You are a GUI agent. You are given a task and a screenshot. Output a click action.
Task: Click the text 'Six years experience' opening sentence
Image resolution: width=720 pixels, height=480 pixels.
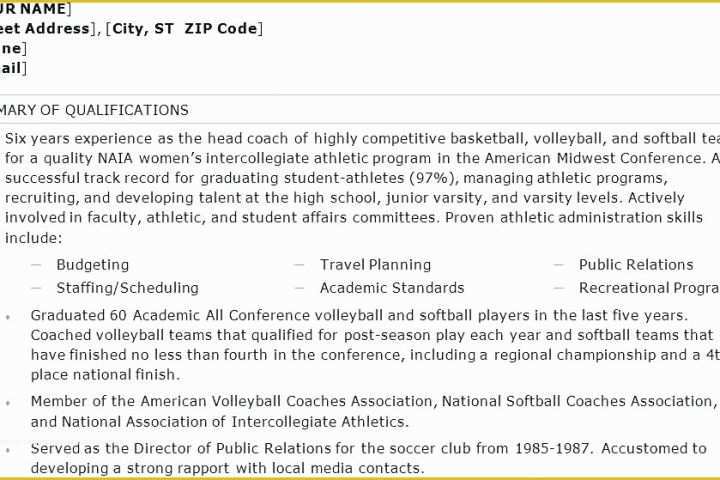pos(79,139)
